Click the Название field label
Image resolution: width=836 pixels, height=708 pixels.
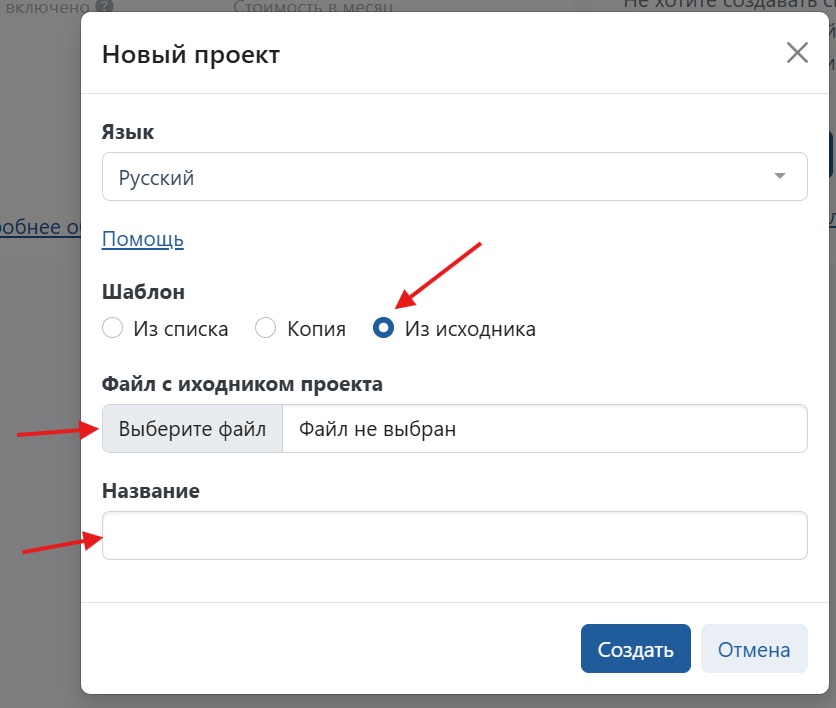(x=151, y=490)
